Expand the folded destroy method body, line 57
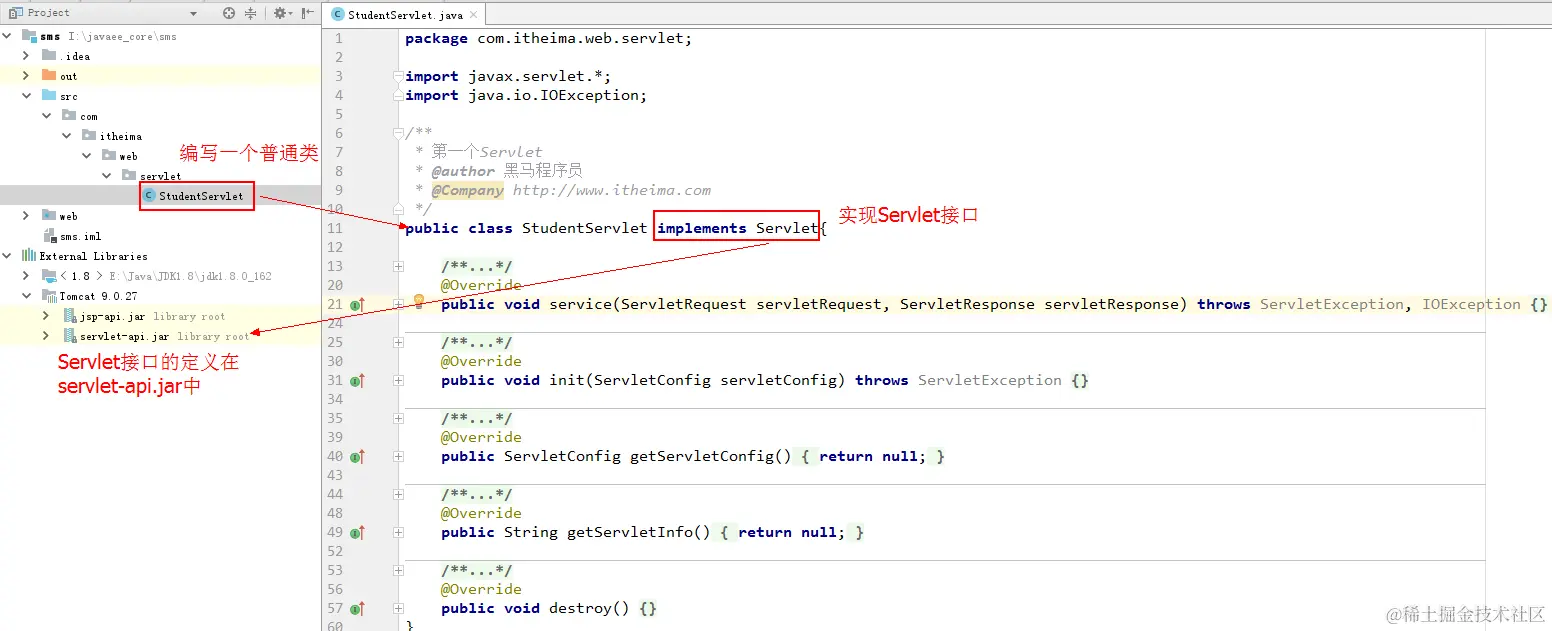 click(398, 608)
